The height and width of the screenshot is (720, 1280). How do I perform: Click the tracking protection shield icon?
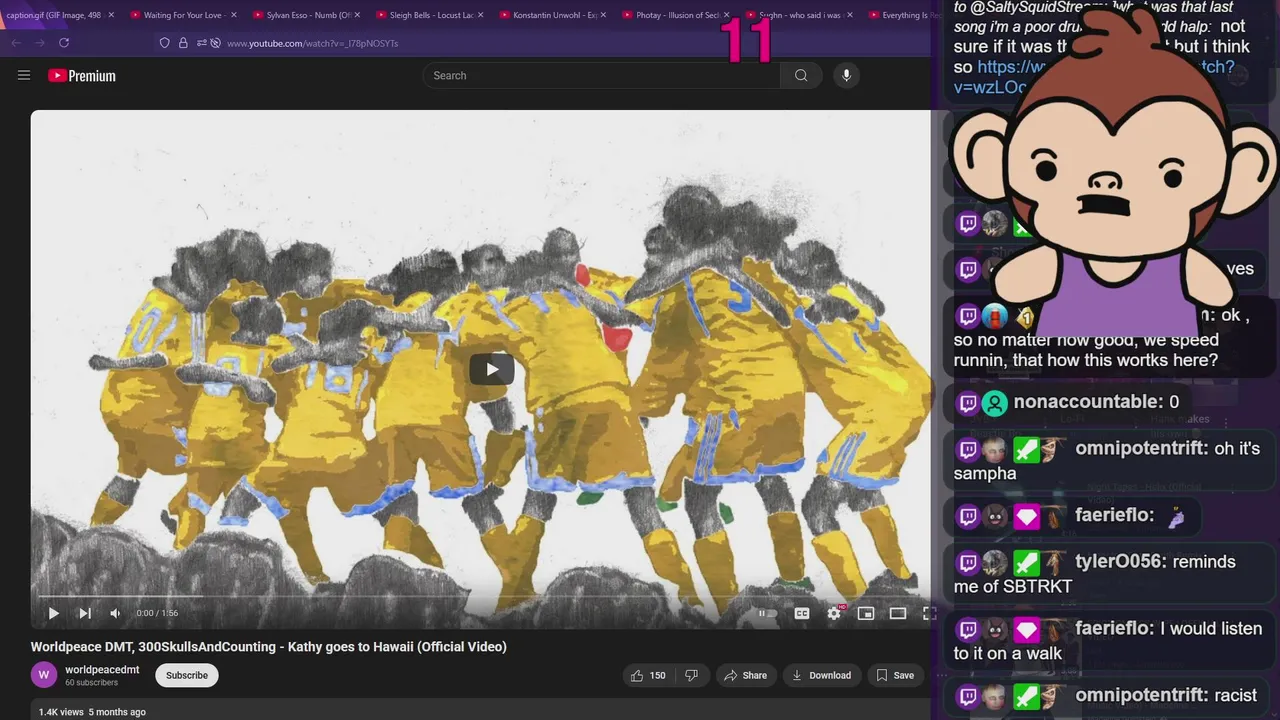165,43
